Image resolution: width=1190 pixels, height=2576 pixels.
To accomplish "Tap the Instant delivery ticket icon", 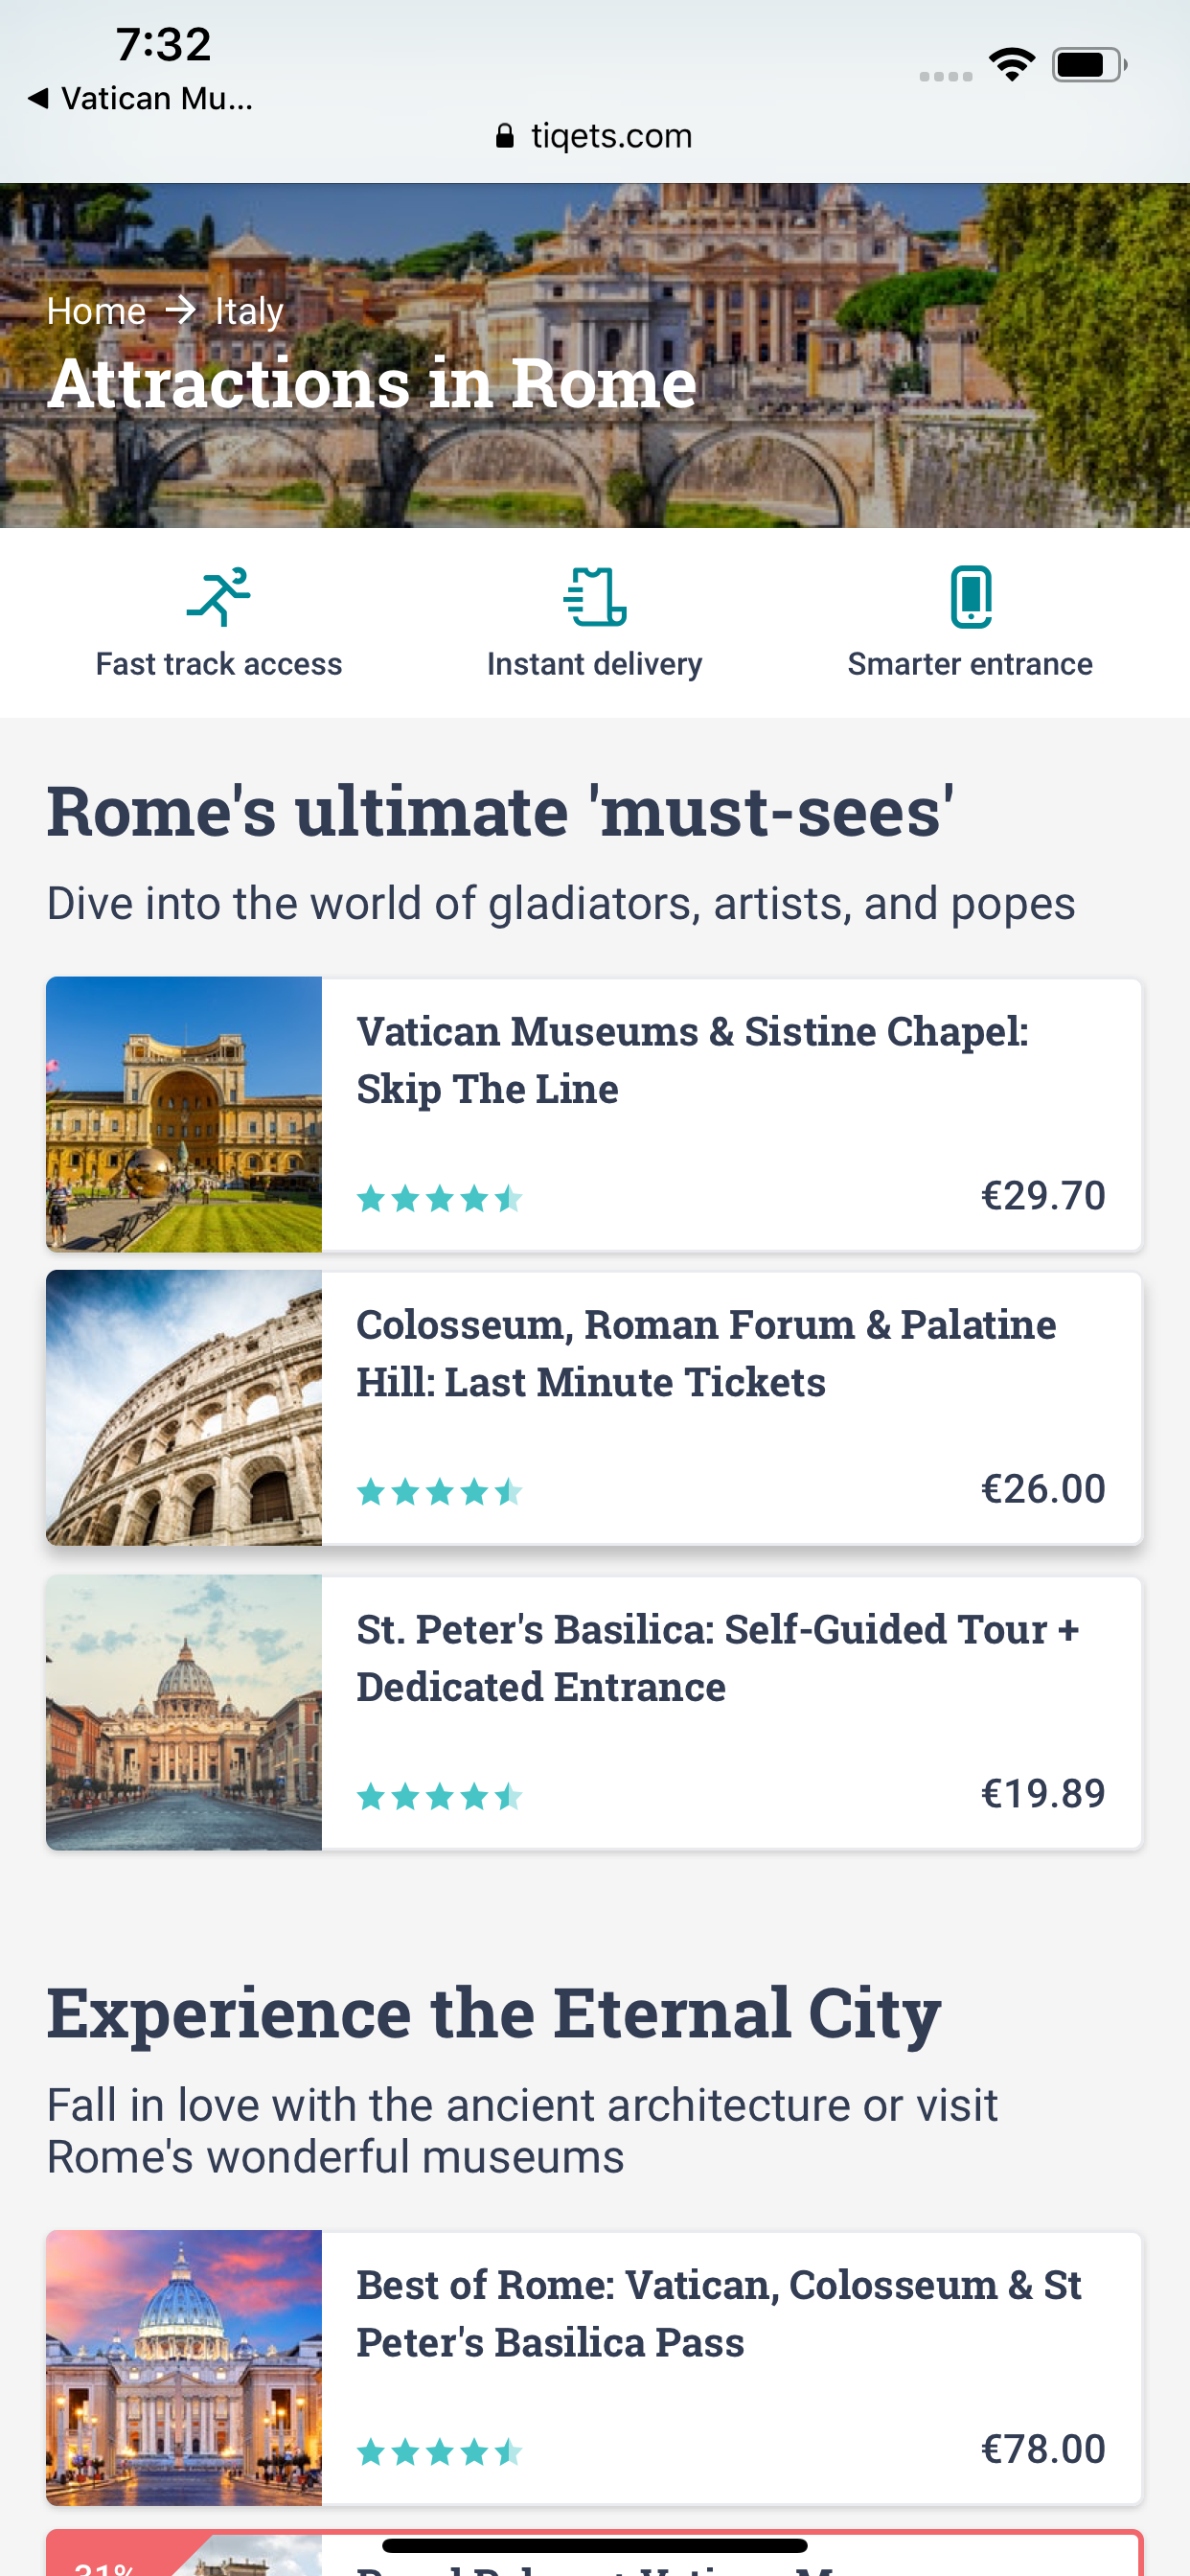I will 595,597.
